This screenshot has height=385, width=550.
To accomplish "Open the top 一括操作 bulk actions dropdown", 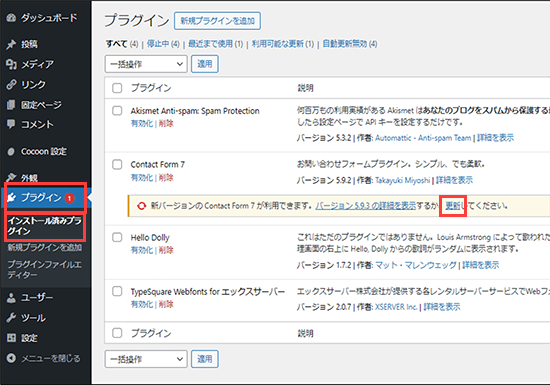I will point(146,64).
